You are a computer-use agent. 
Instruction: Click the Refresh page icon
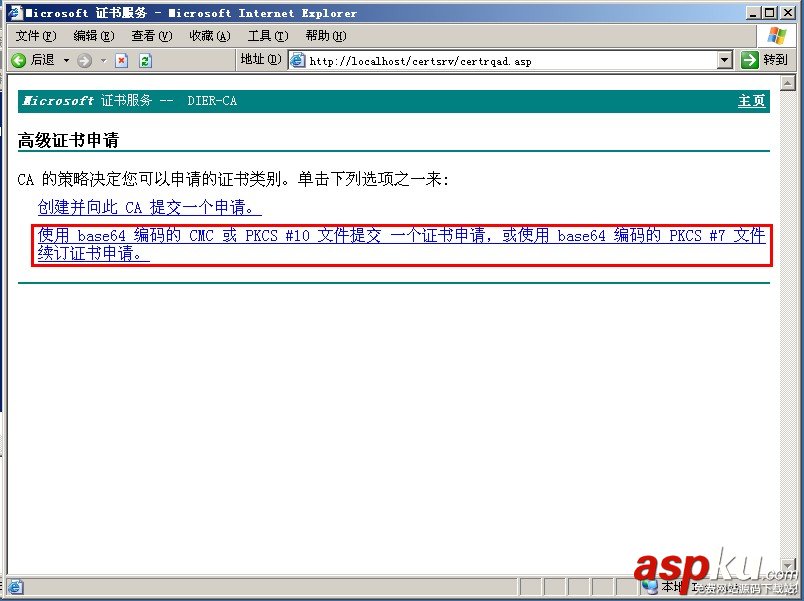(x=145, y=61)
